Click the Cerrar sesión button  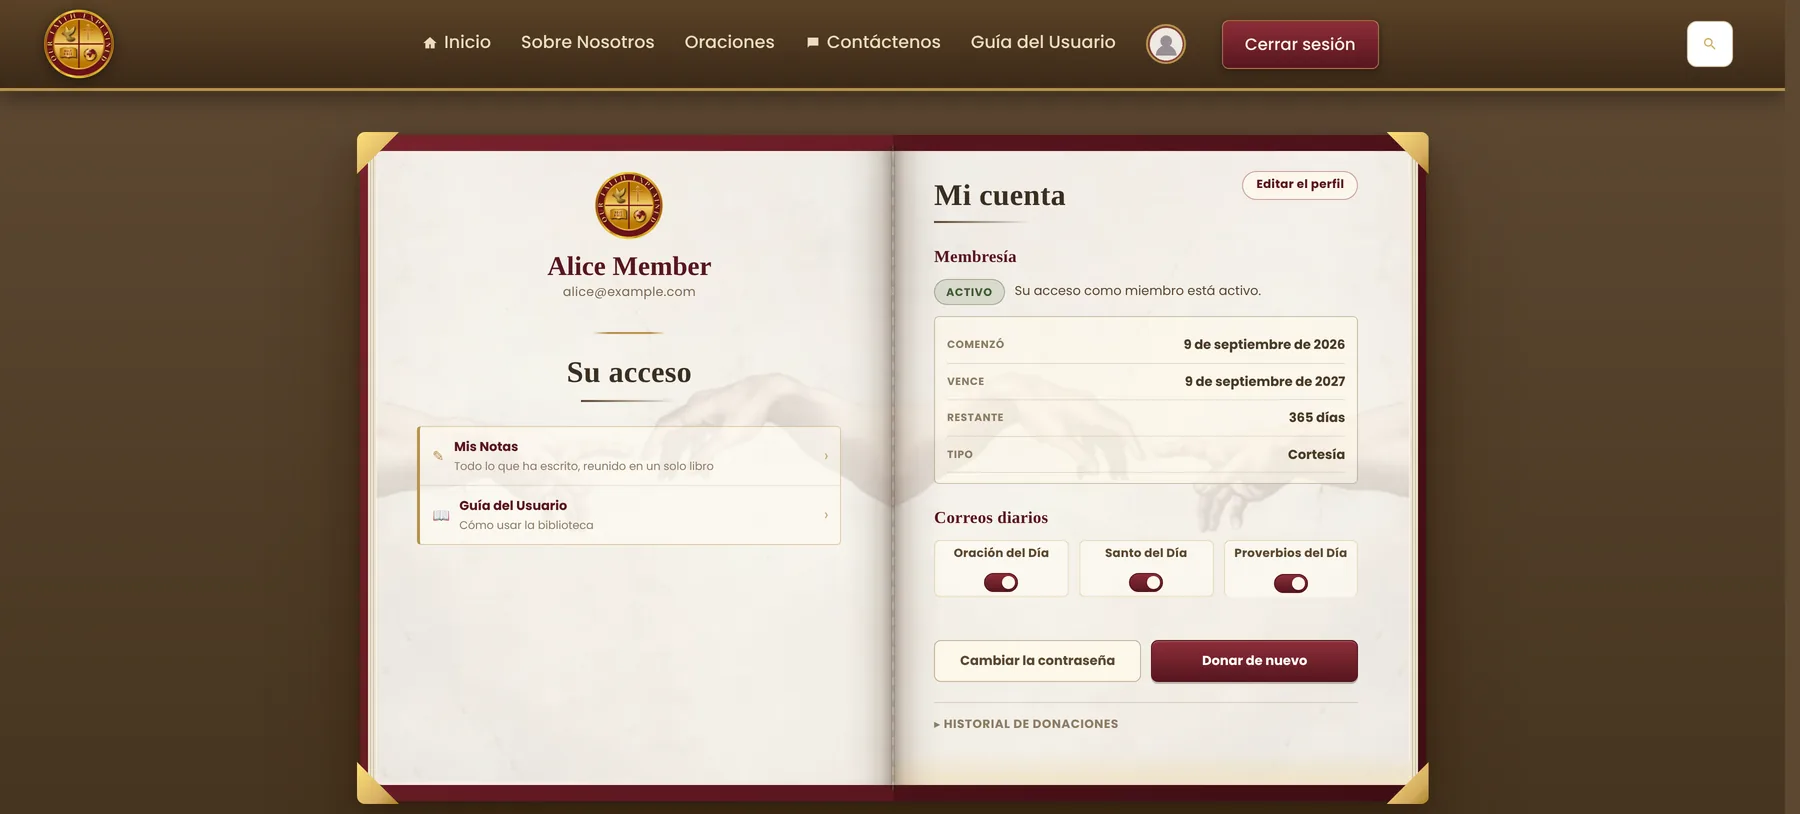(1300, 44)
